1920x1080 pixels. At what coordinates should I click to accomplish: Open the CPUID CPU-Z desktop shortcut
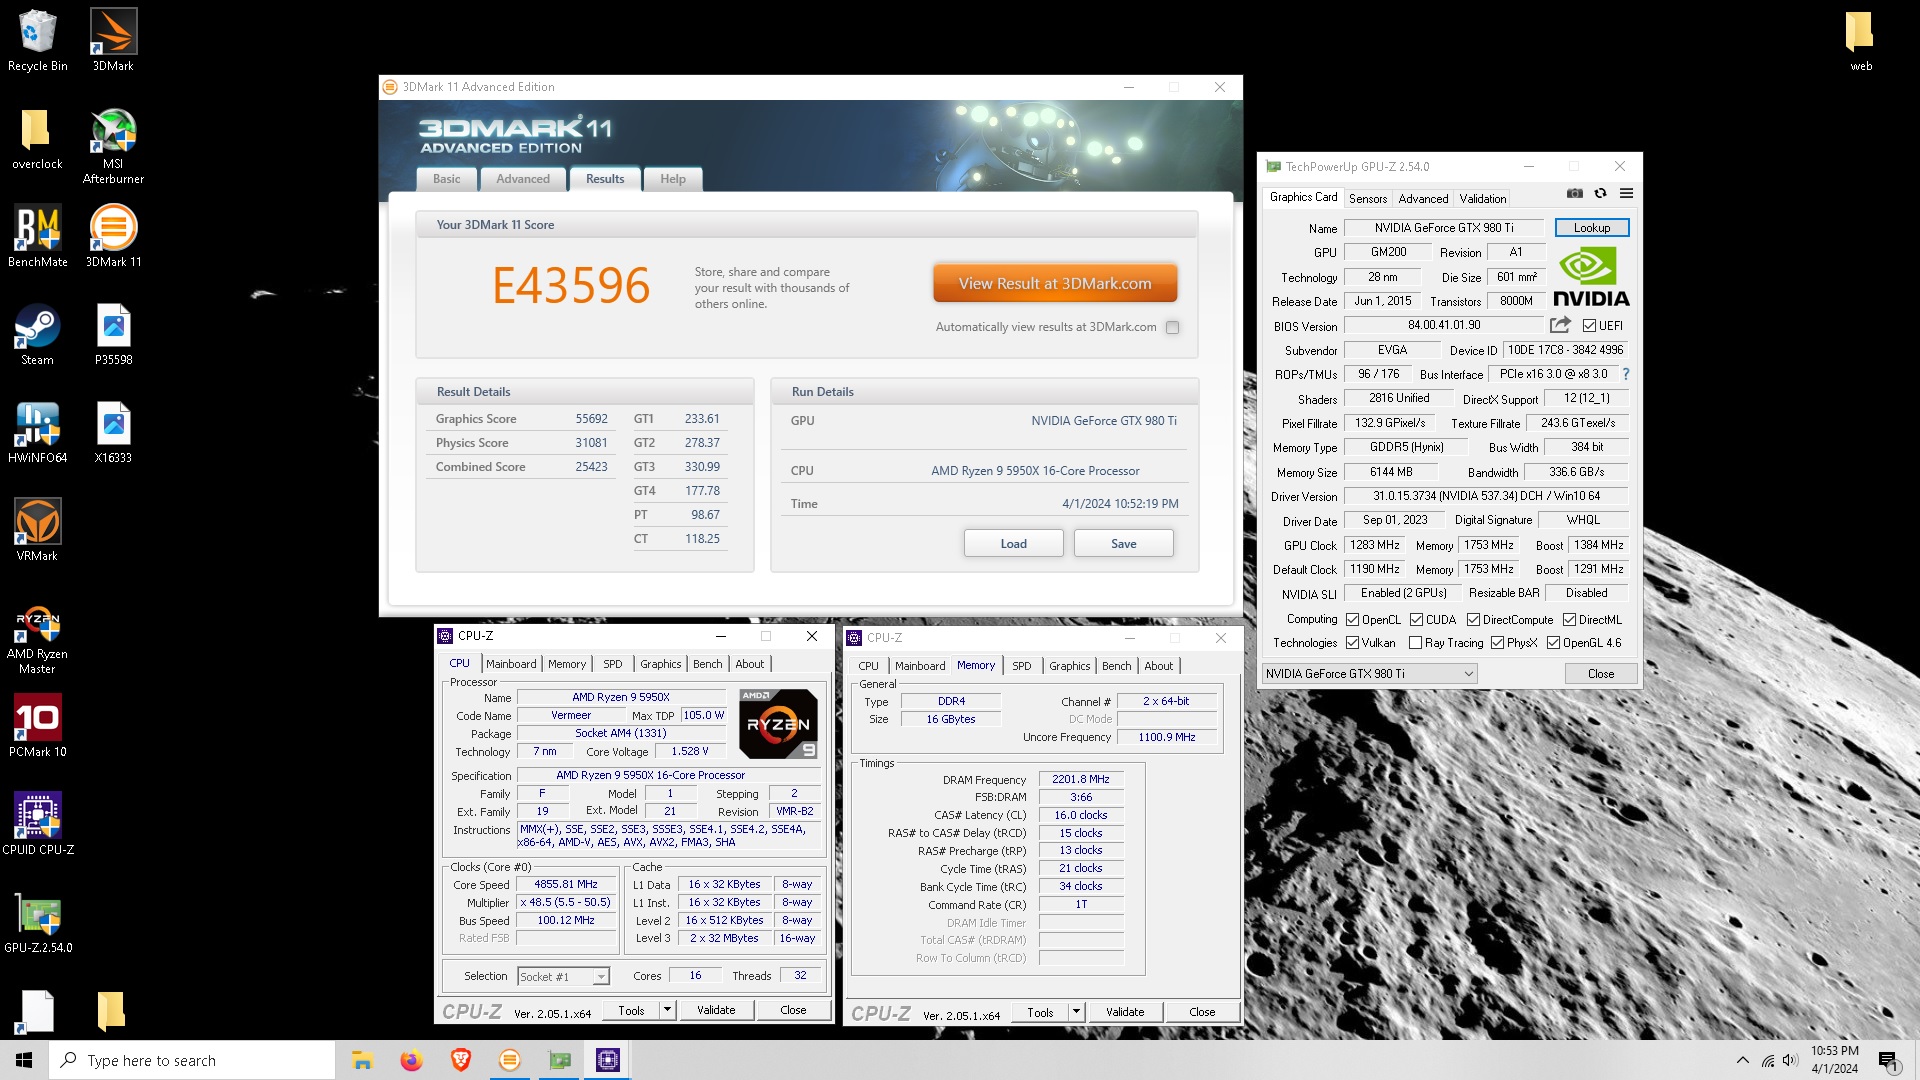pyautogui.click(x=37, y=824)
